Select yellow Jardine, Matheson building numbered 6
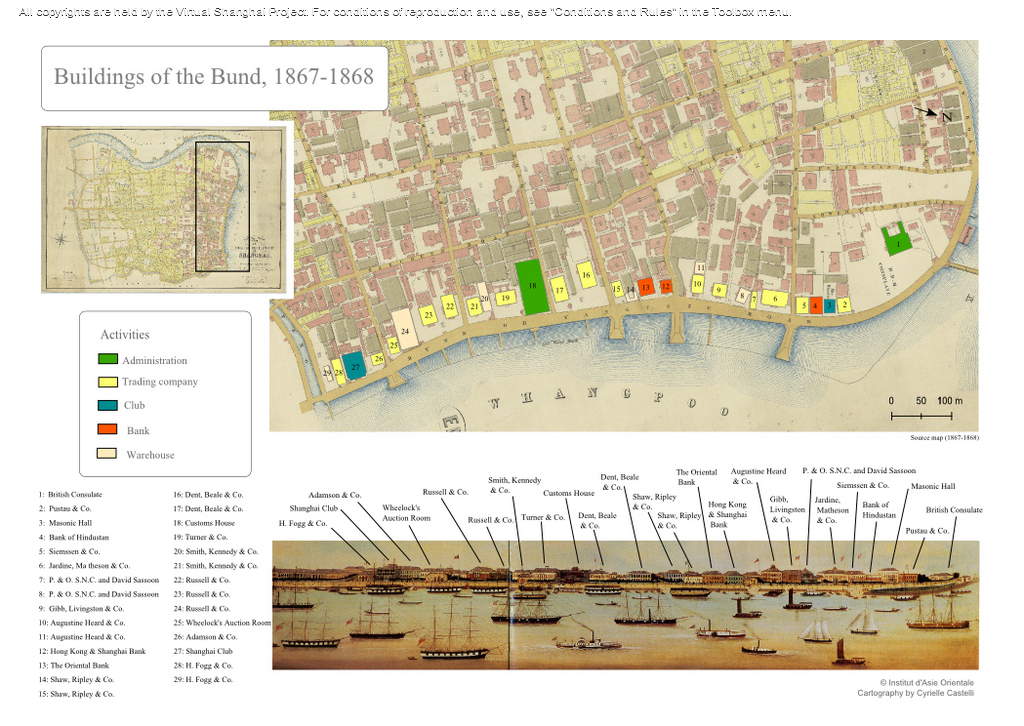Screen dimensions: 1024x726 (x=774, y=298)
